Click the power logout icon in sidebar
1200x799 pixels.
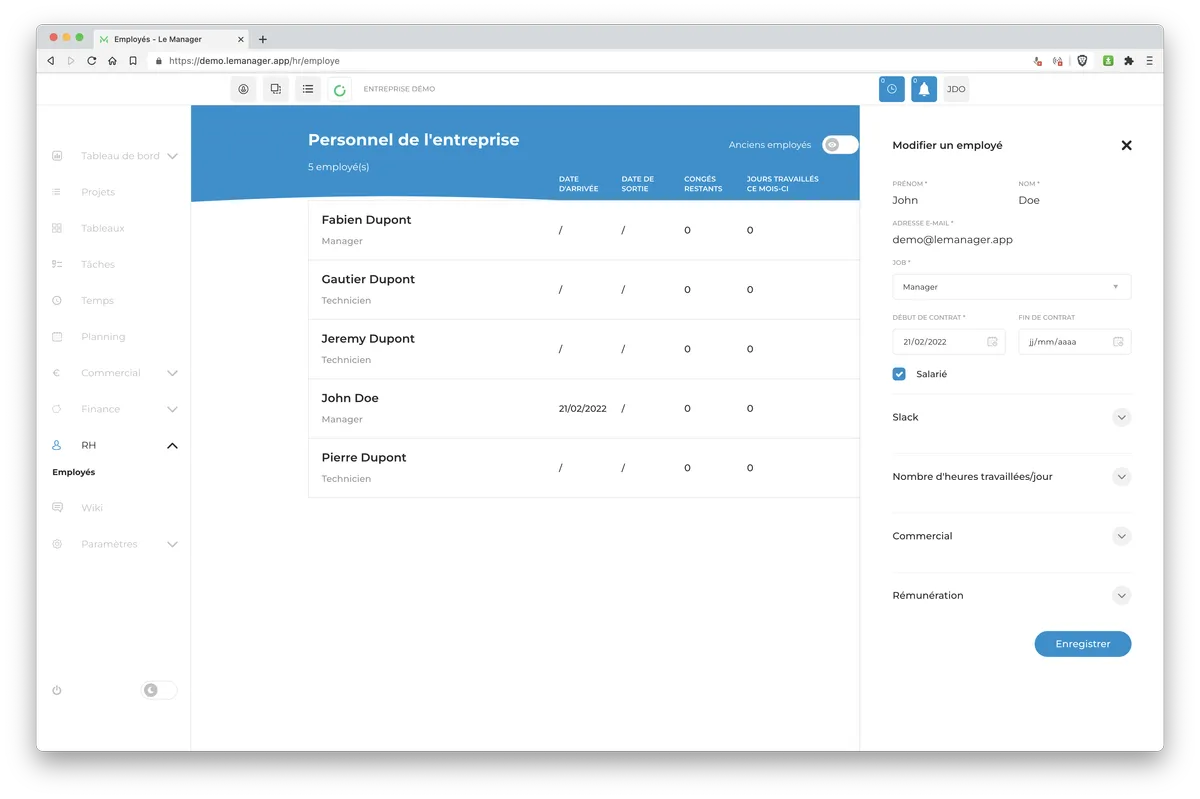pos(57,690)
